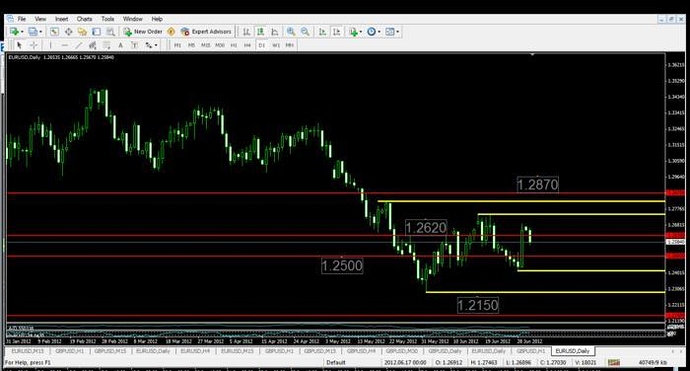This screenshot has height=371, width=690.
Task: Open the Insert menu
Action: coord(62,19)
